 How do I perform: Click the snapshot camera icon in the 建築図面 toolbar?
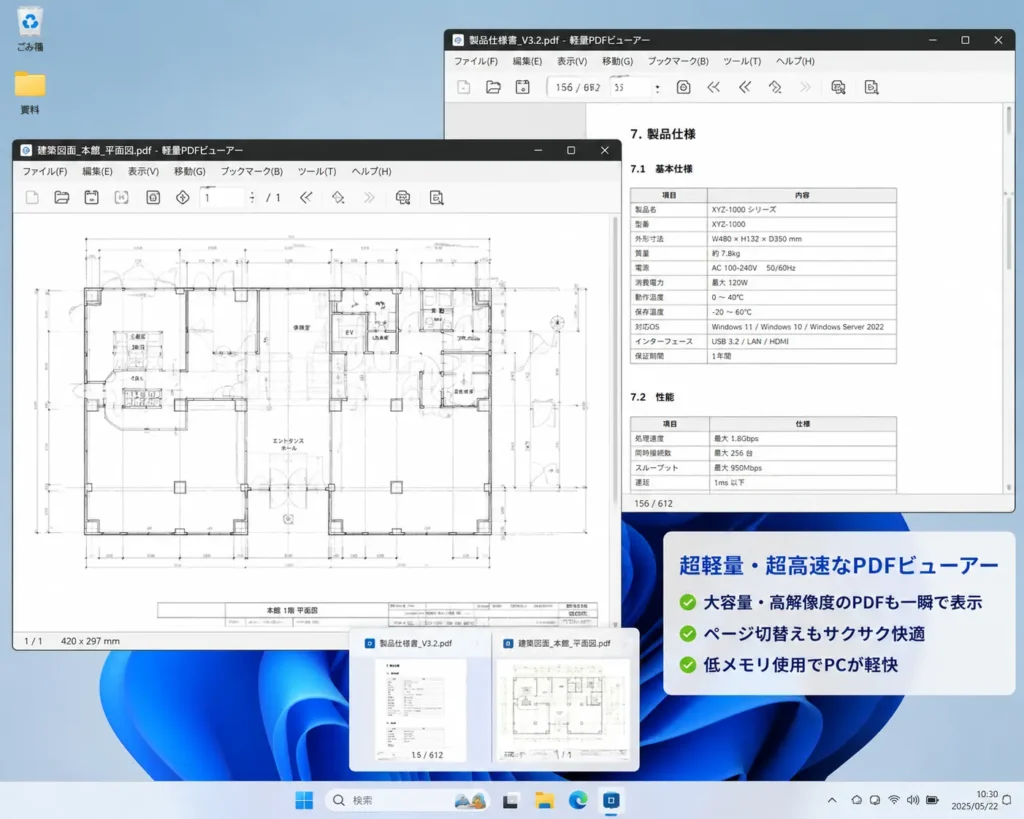click(153, 197)
